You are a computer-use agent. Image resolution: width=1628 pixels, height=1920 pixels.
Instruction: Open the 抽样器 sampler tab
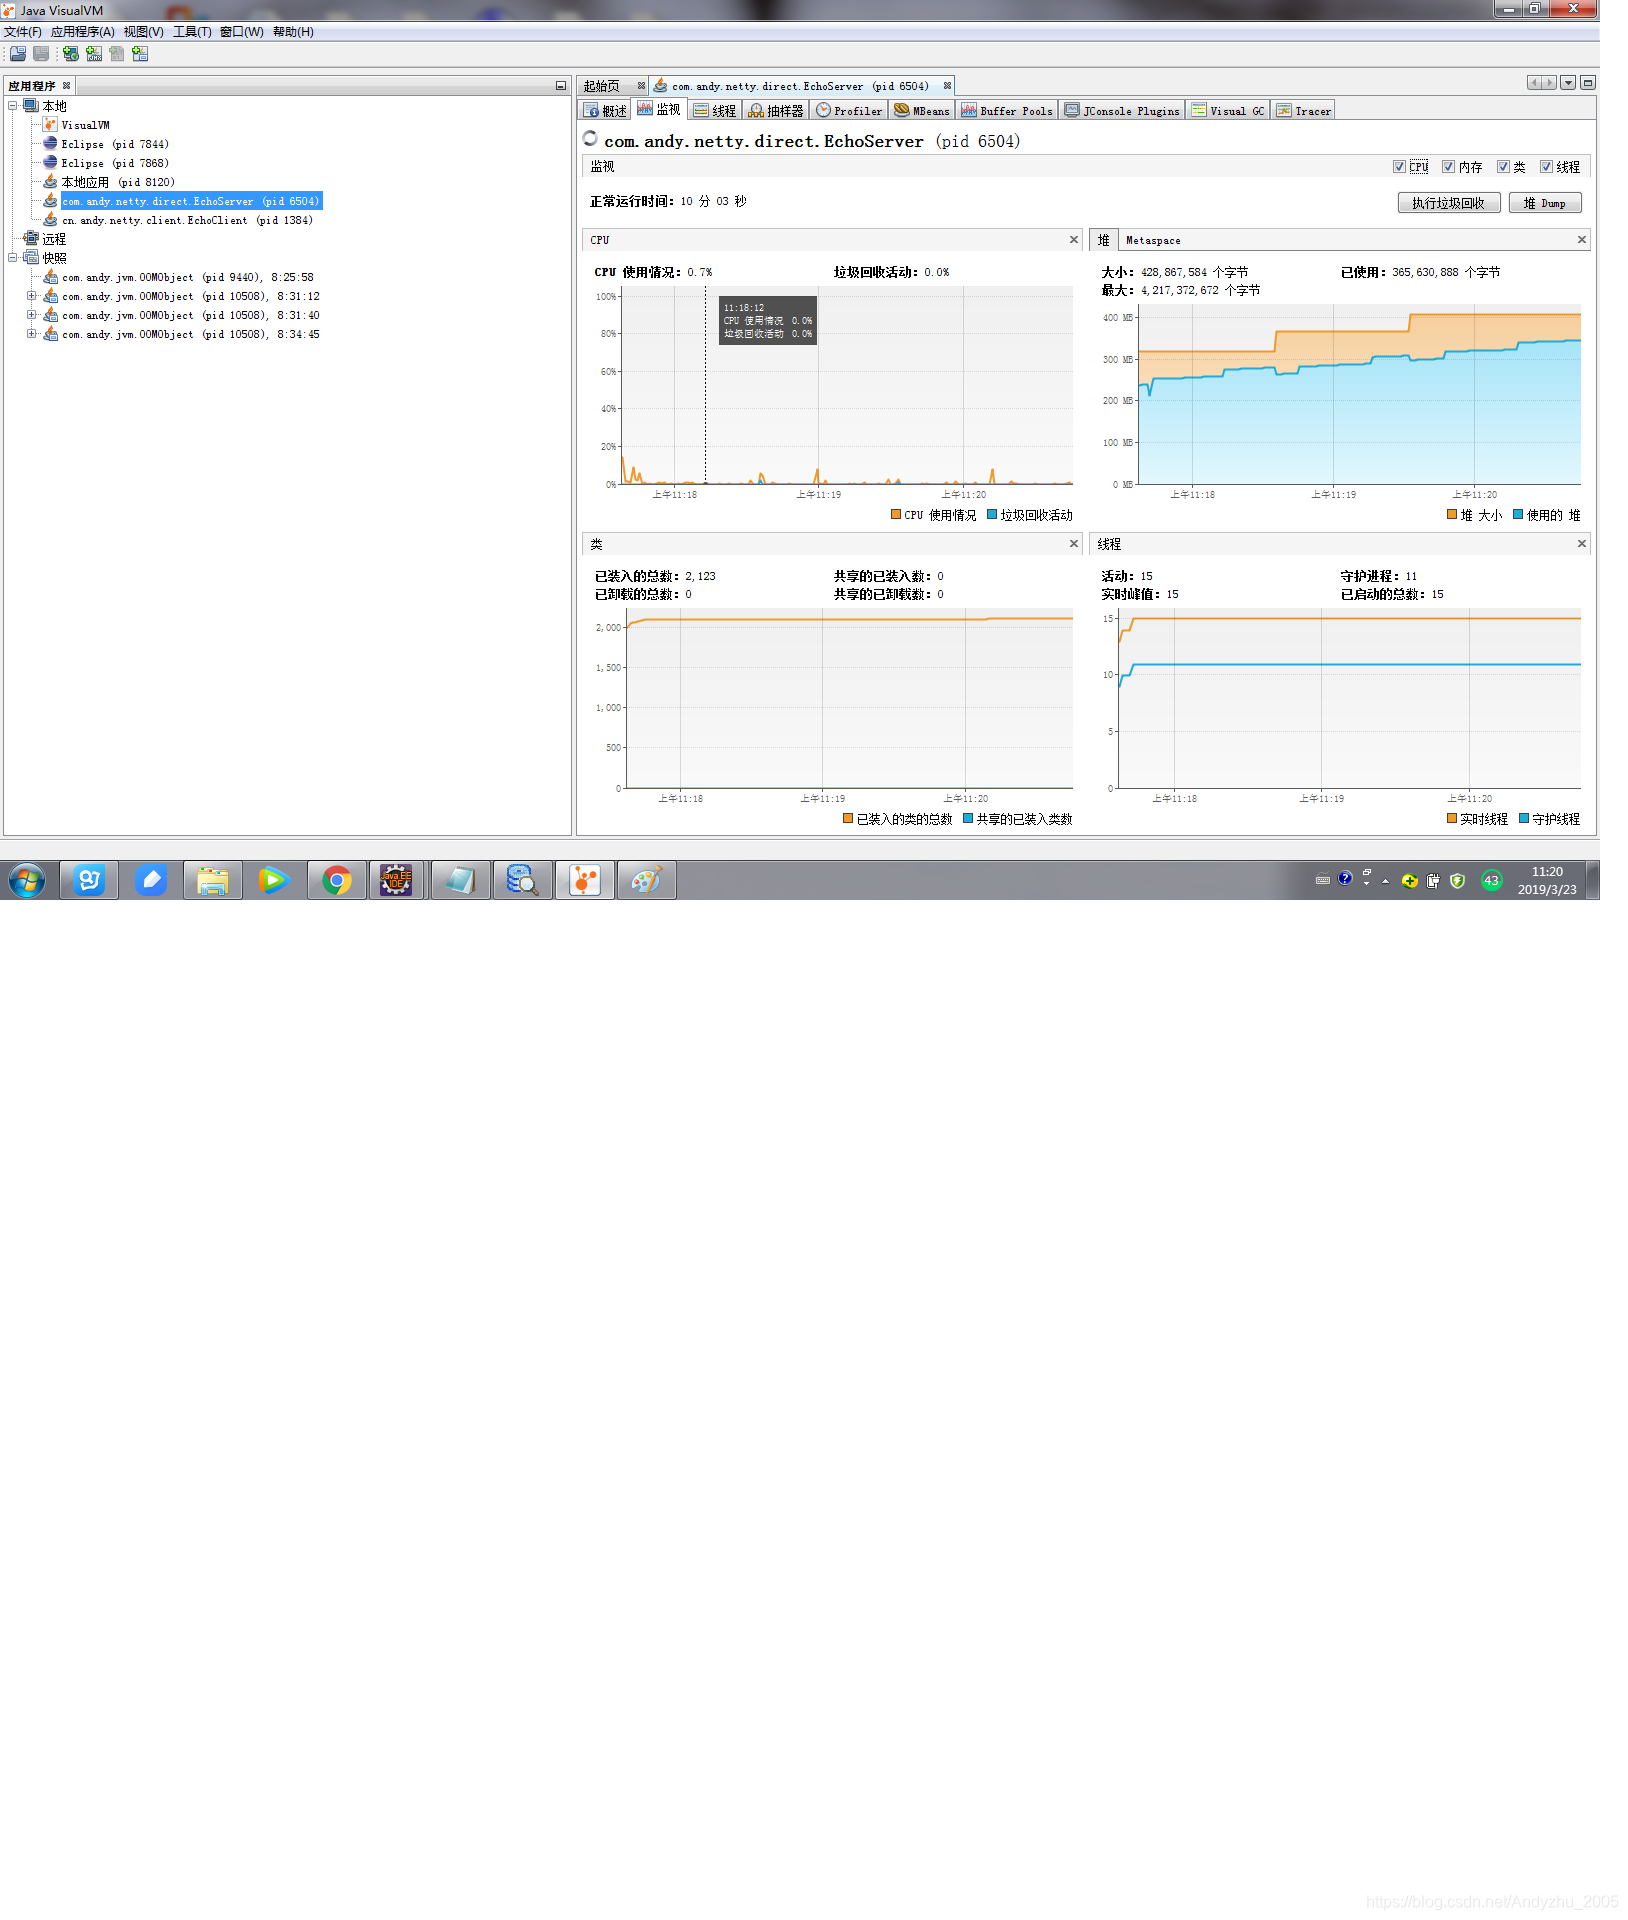point(776,111)
